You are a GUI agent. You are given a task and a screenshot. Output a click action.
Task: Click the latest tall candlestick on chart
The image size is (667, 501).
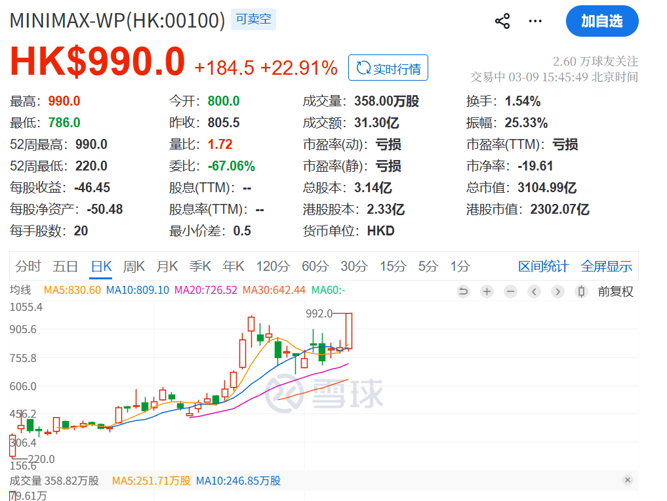point(351,331)
